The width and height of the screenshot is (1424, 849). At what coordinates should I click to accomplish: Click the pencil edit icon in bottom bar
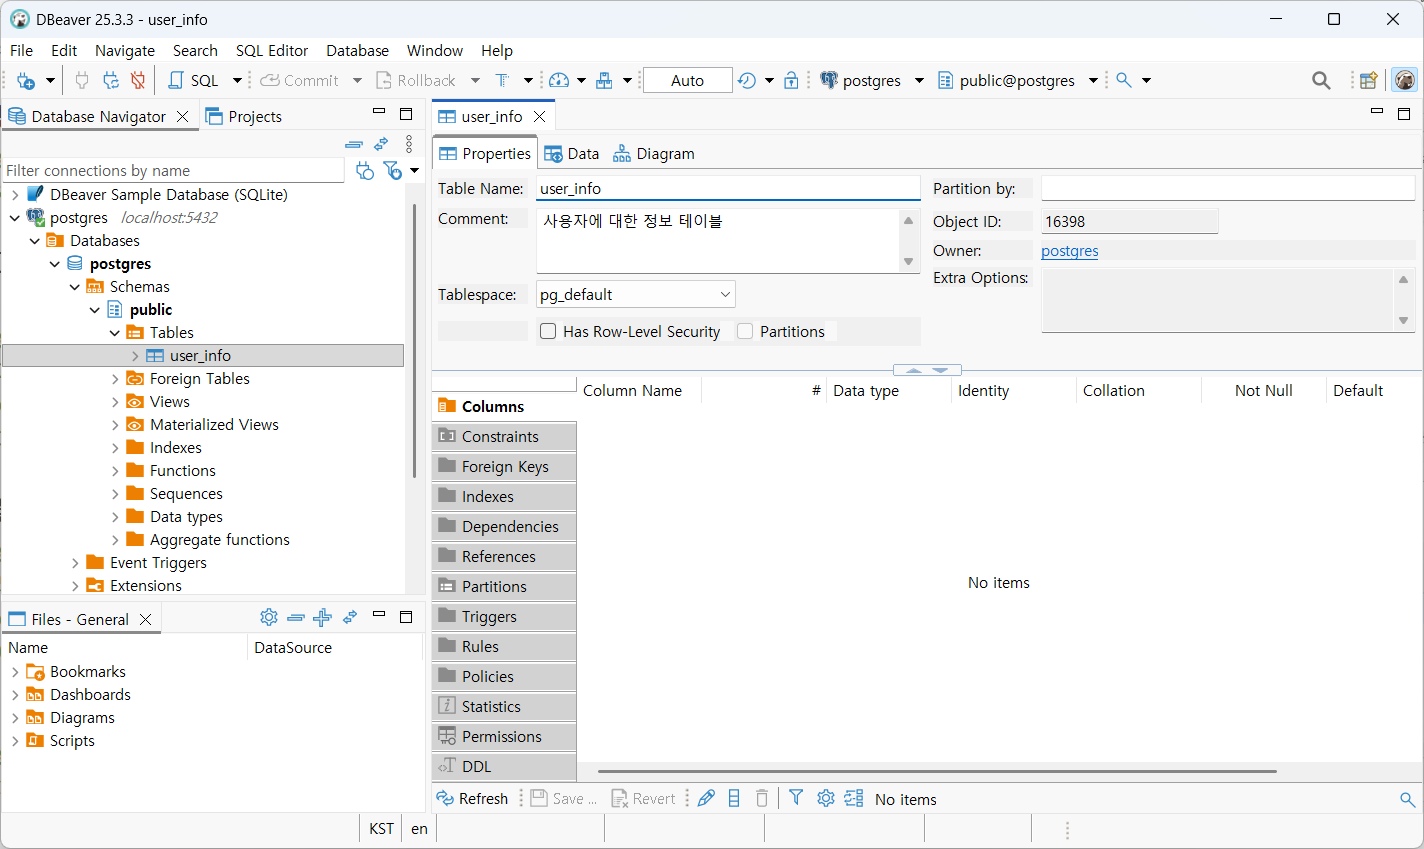click(706, 798)
